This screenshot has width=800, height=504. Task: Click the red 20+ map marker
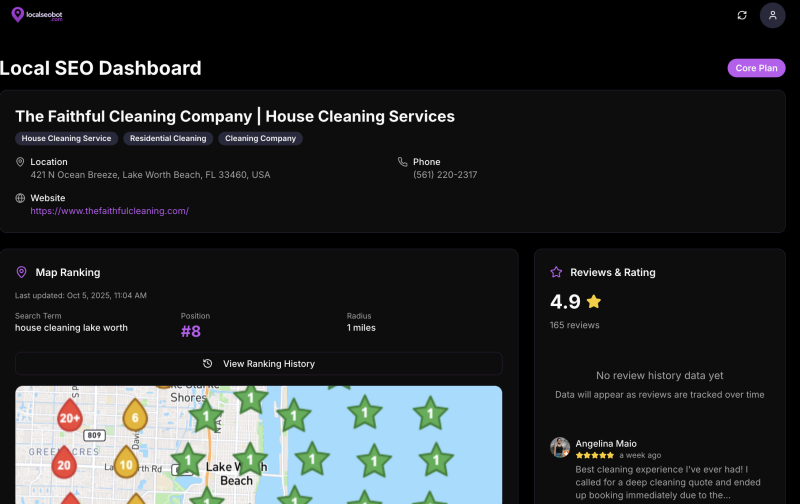[x=70, y=418]
